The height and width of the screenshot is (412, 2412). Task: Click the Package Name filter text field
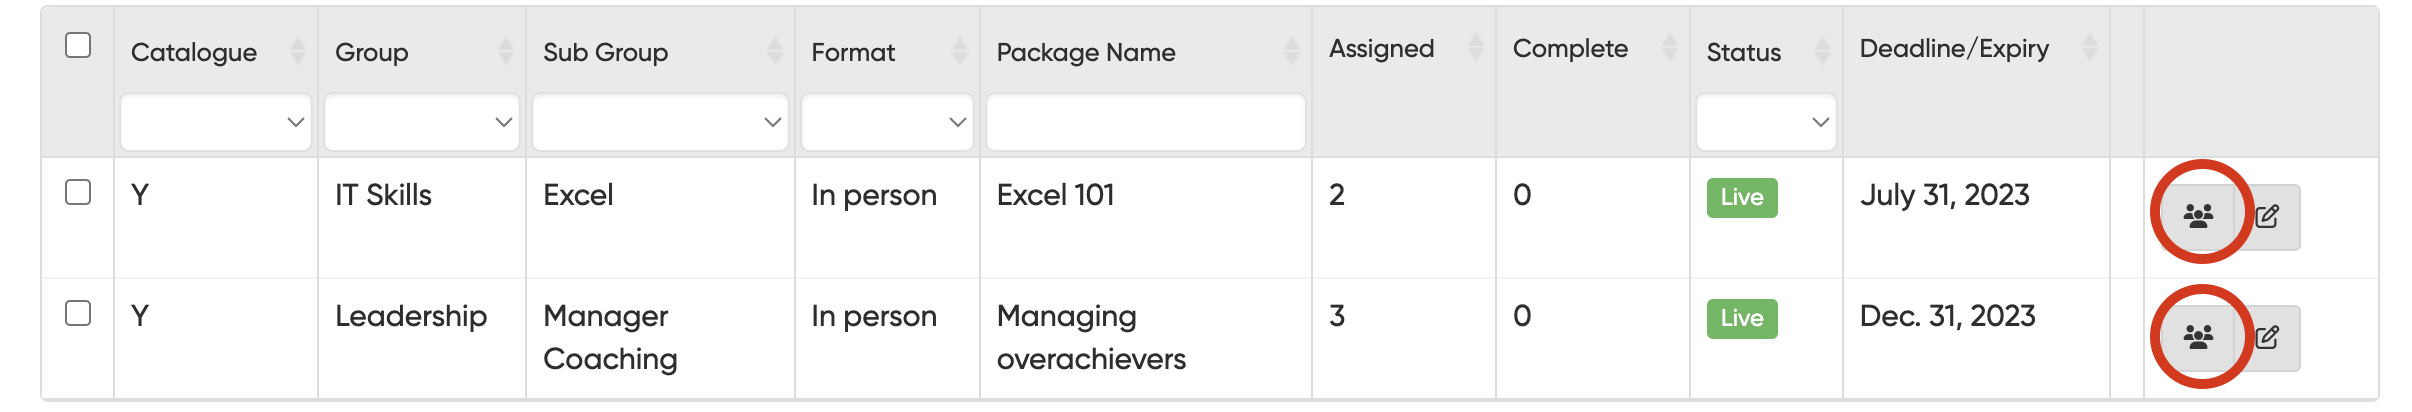coord(1145,122)
